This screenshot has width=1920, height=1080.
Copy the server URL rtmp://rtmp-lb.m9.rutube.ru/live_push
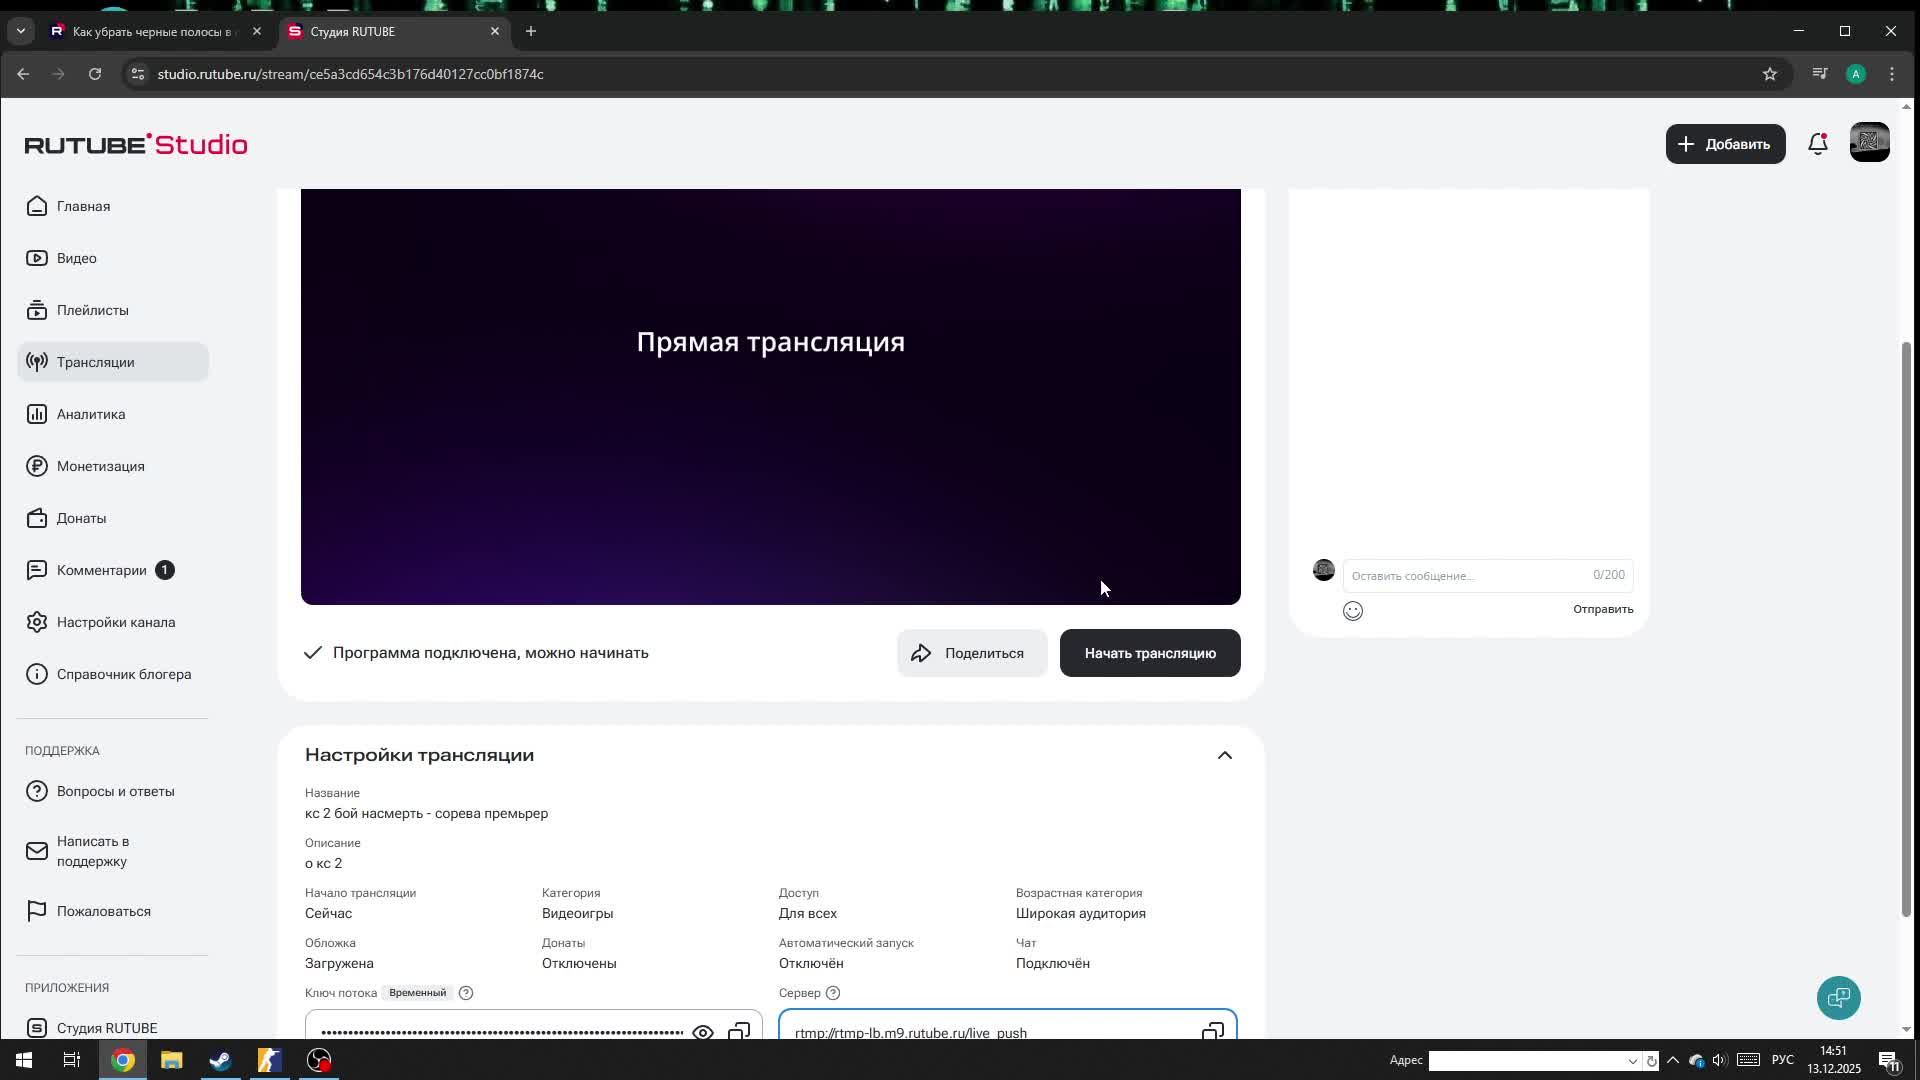tap(1211, 1032)
